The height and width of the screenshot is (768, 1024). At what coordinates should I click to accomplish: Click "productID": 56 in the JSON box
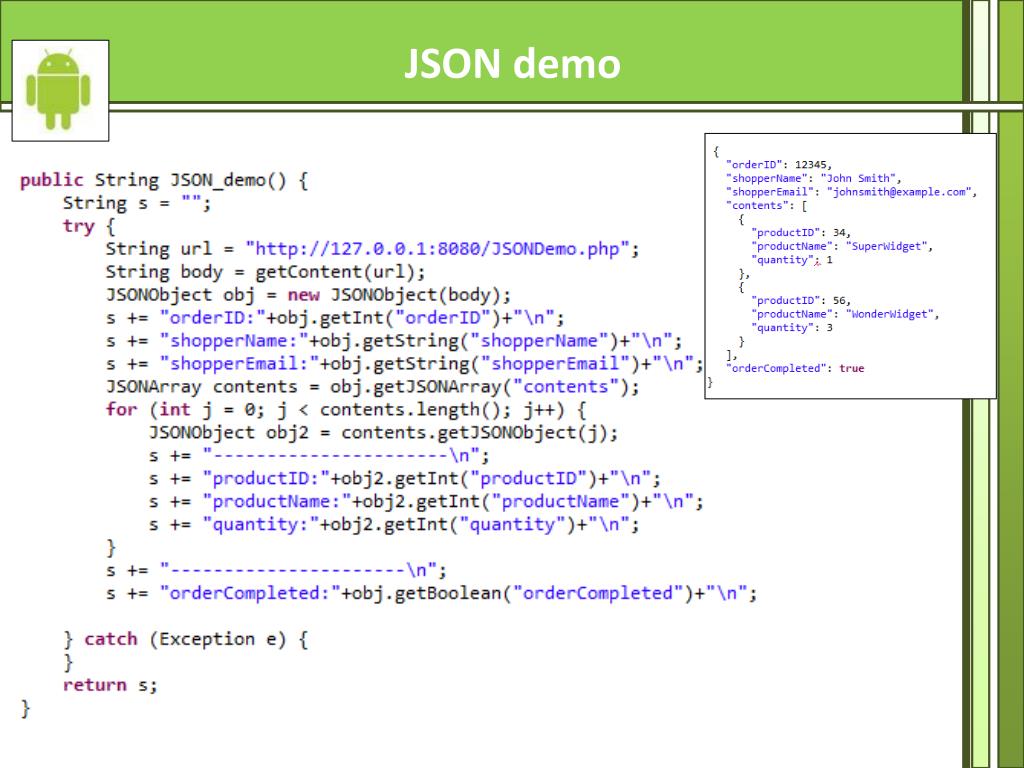point(801,300)
